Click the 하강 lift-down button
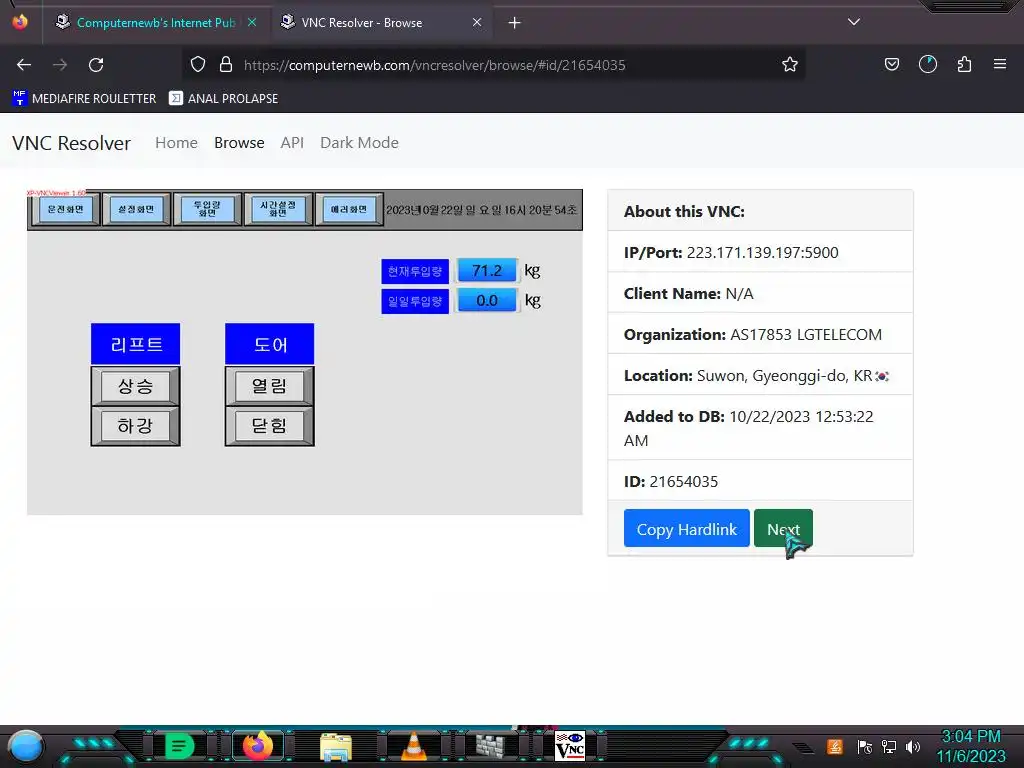The width and height of the screenshot is (1024, 768). coord(135,426)
